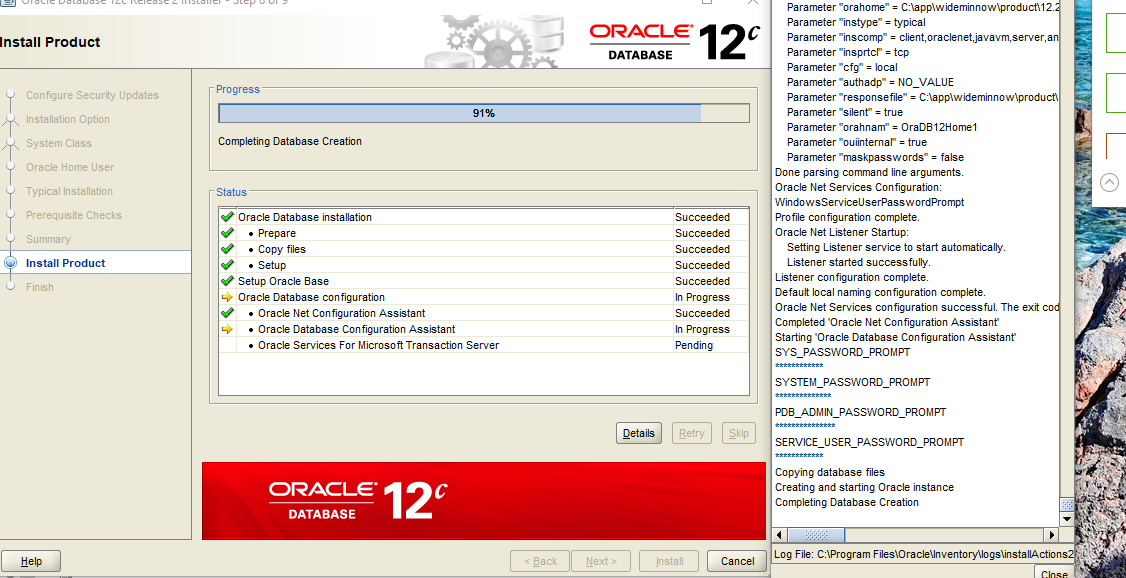Screen dimensions: 1126x578
Task: Click yellow arrow beside Oracle Database Configuration Assistant
Action: tap(227, 329)
